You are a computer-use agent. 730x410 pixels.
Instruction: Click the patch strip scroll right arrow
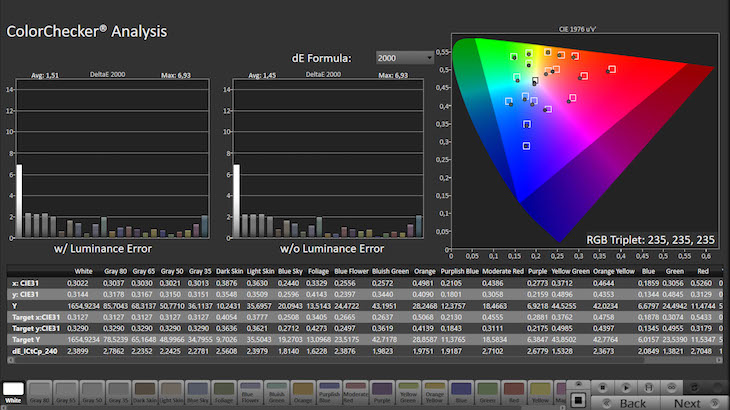point(563,408)
